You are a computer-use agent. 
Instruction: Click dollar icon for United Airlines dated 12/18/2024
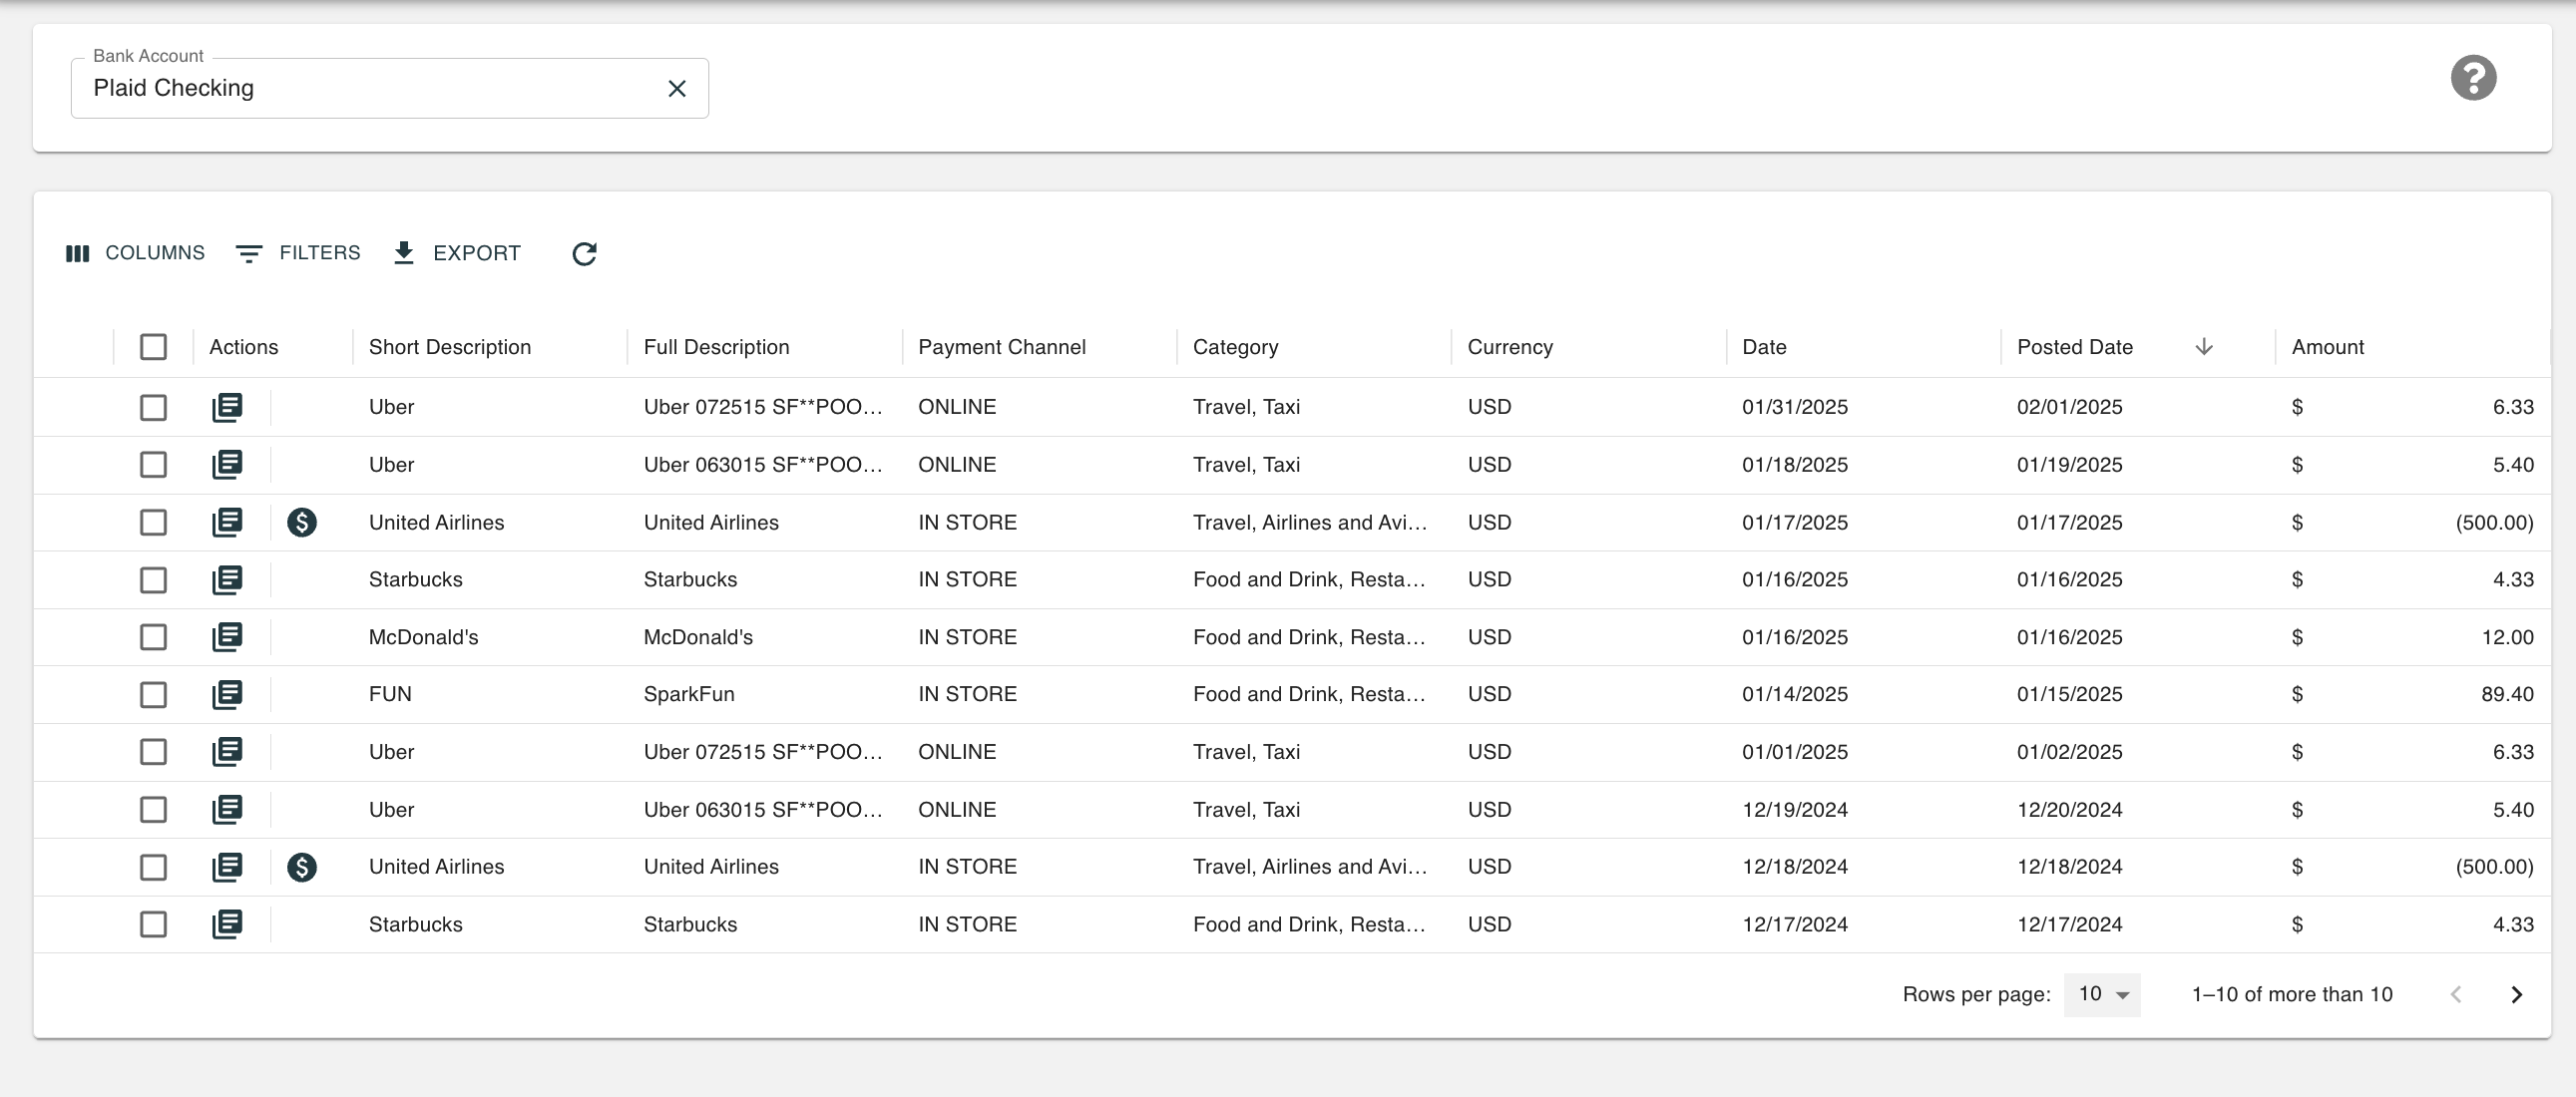click(302, 867)
